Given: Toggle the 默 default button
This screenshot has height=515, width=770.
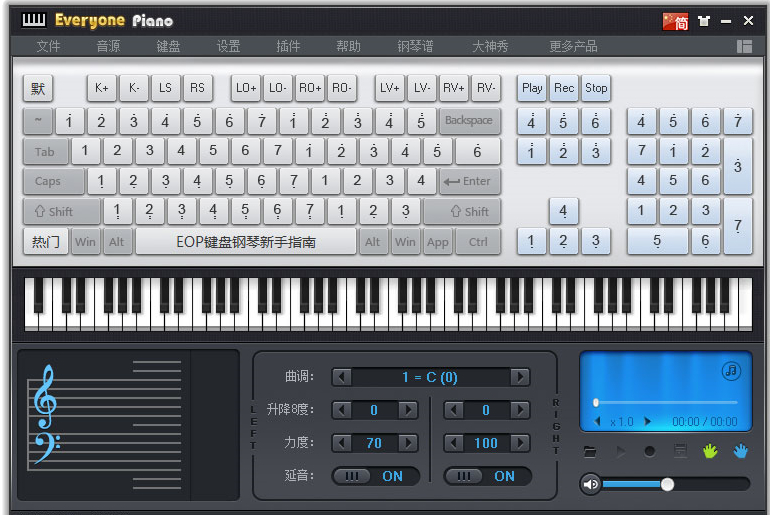Looking at the screenshot, I should click(x=38, y=88).
